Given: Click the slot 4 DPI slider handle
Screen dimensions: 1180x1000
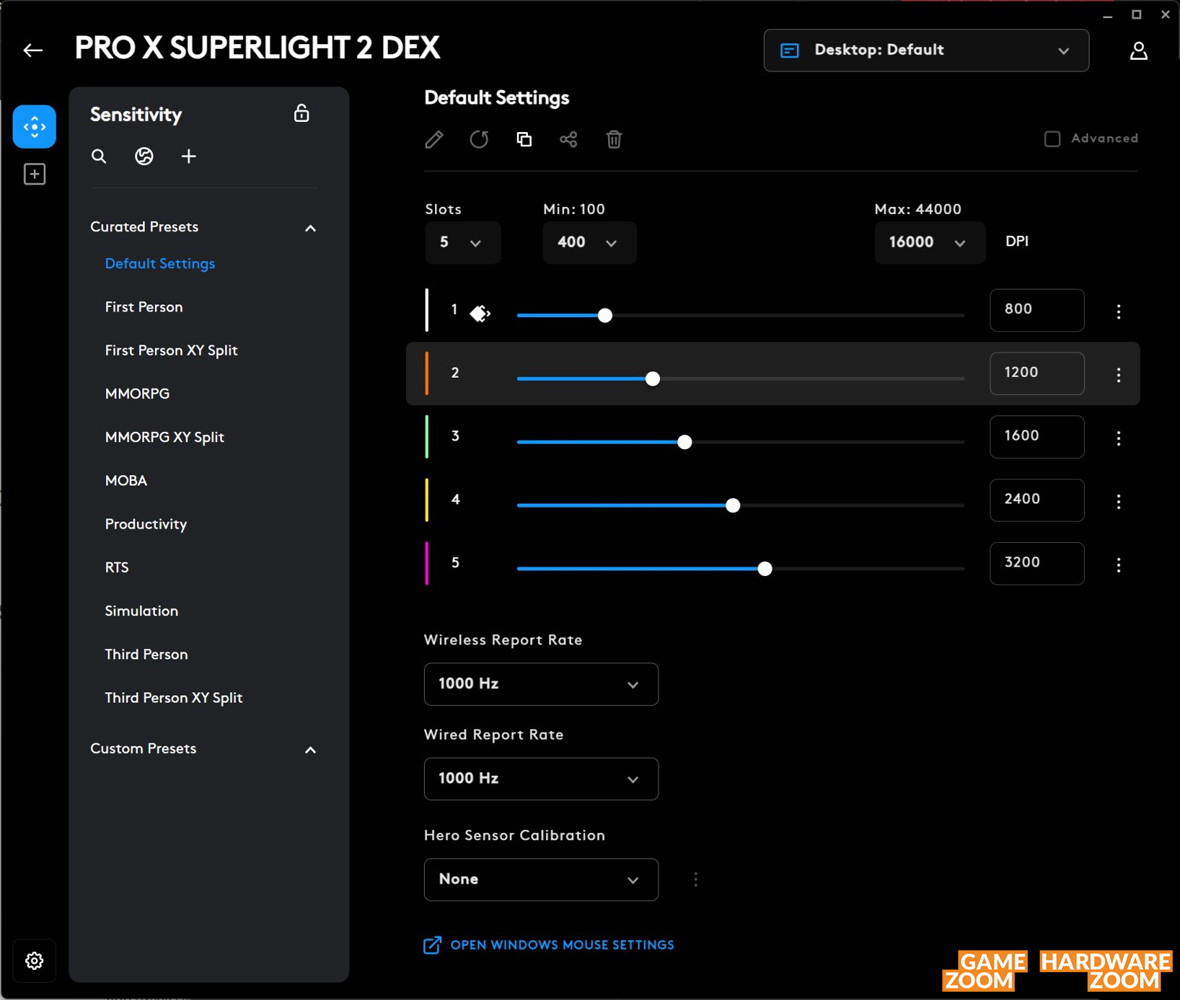Looking at the screenshot, I should (x=733, y=505).
